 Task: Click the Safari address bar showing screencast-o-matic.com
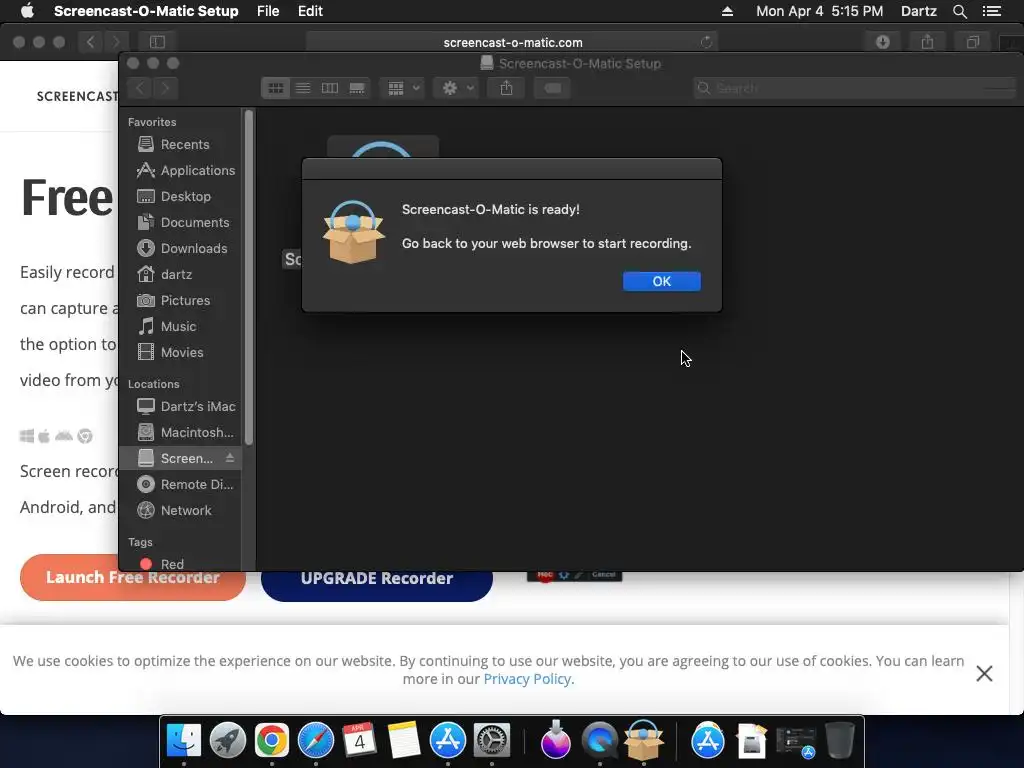point(513,42)
